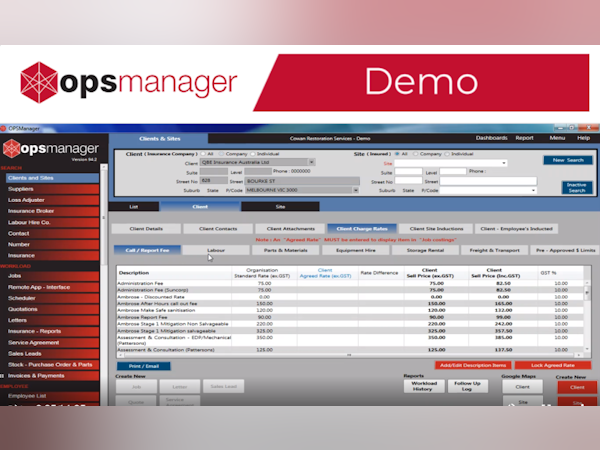Open the QBE Insurance Australia client dropdown
The width and height of the screenshot is (600, 450).
pyautogui.click(x=312, y=162)
